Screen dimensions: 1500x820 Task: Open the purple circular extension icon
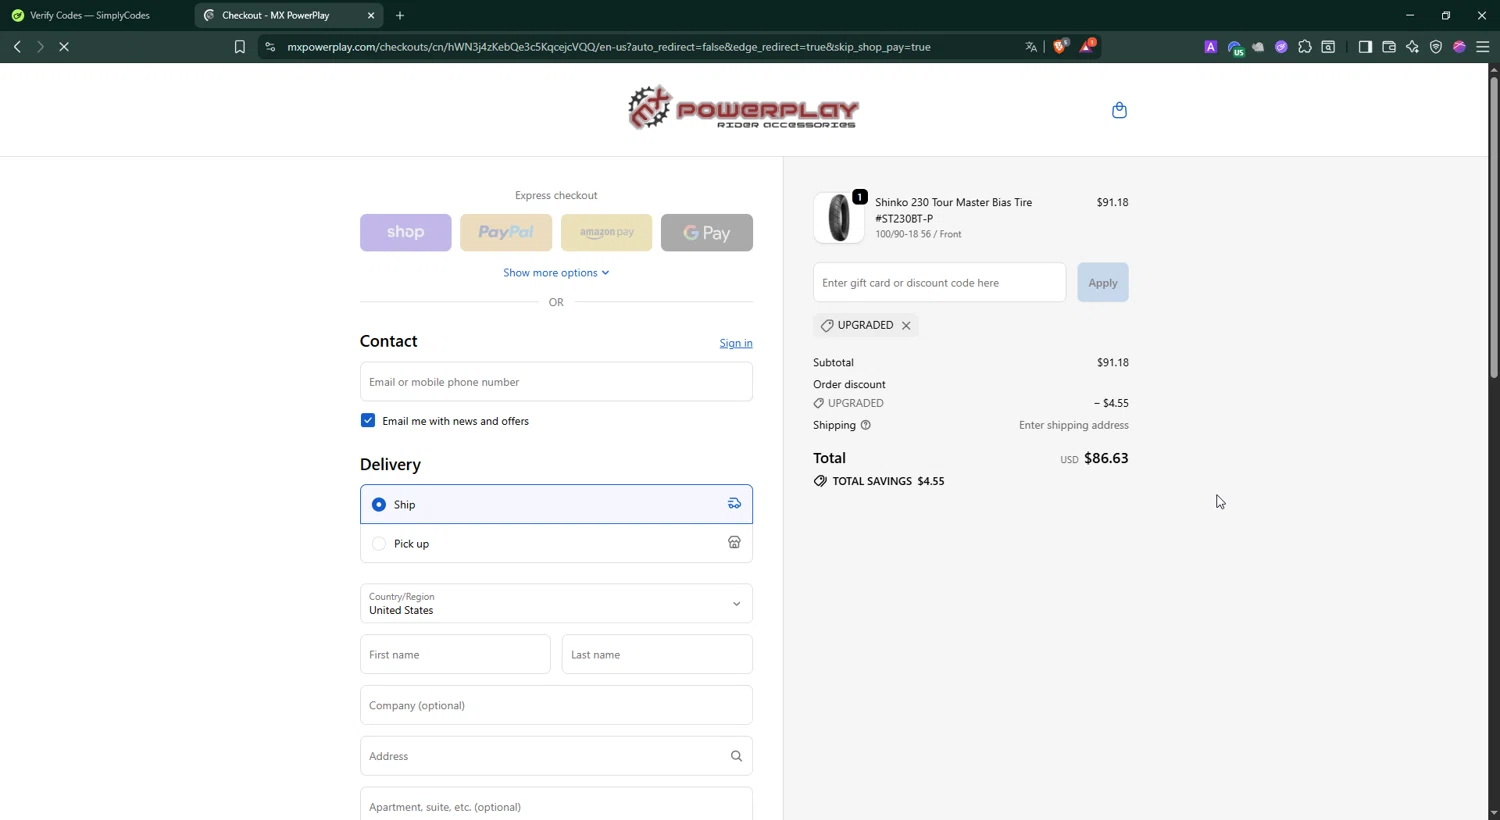coord(1281,47)
